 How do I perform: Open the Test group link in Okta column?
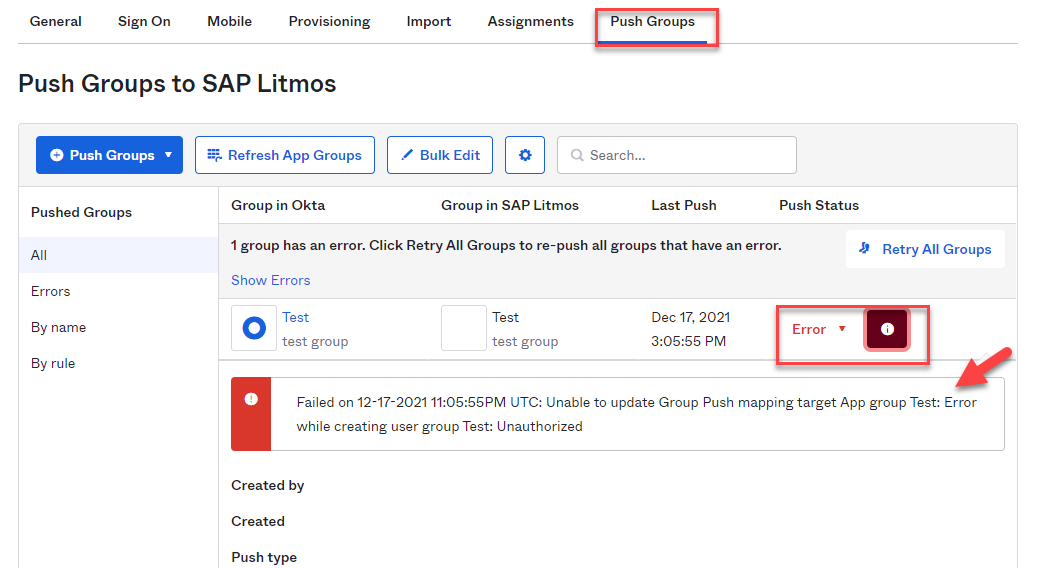click(x=295, y=317)
